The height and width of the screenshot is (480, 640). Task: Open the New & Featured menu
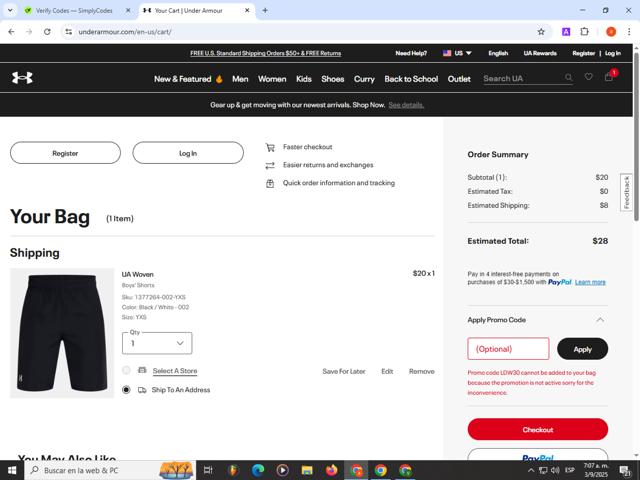pos(188,79)
